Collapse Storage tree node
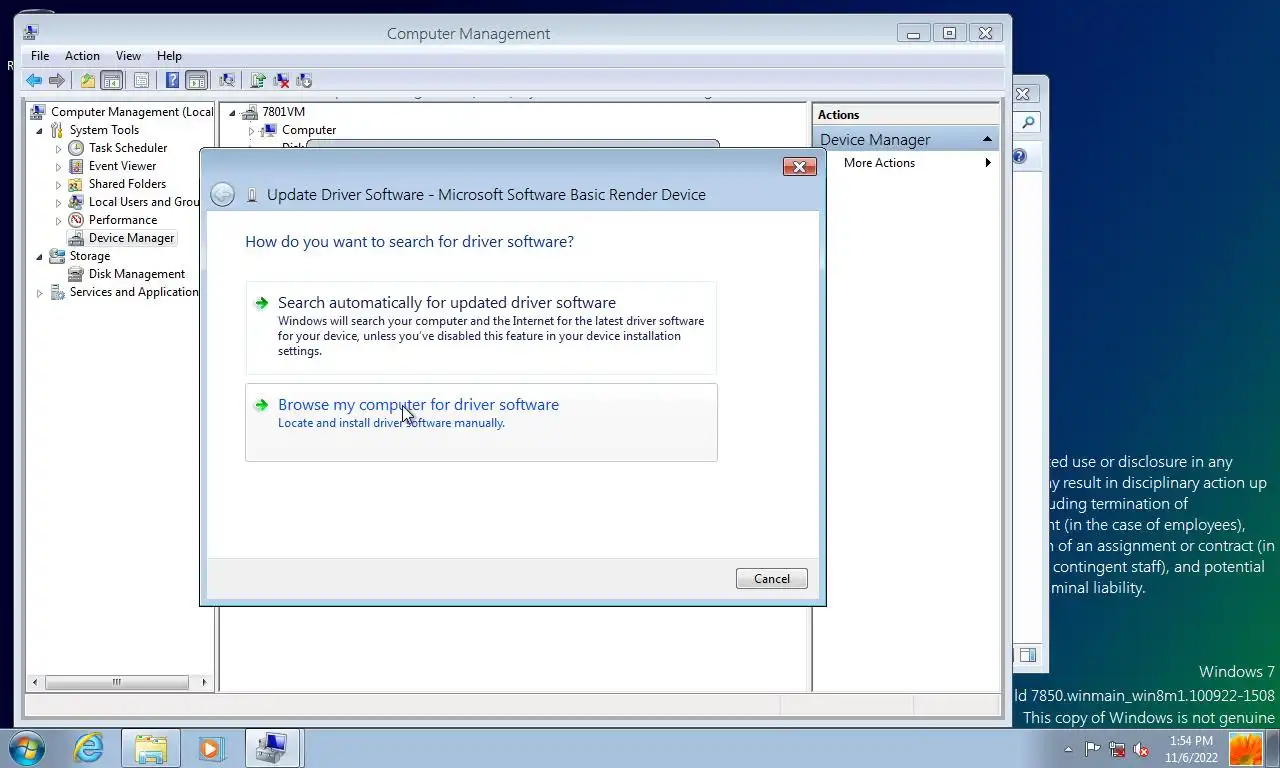 (x=40, y=256)
